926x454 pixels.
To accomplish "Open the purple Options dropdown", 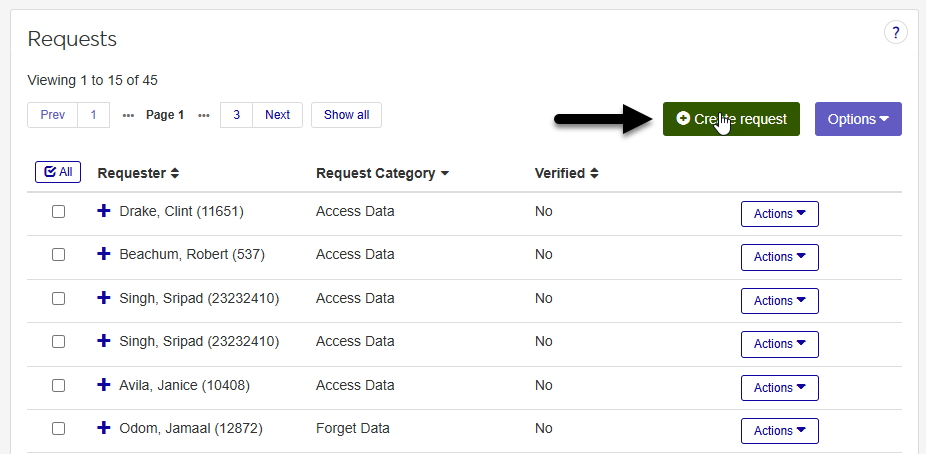I will point(858,119).
